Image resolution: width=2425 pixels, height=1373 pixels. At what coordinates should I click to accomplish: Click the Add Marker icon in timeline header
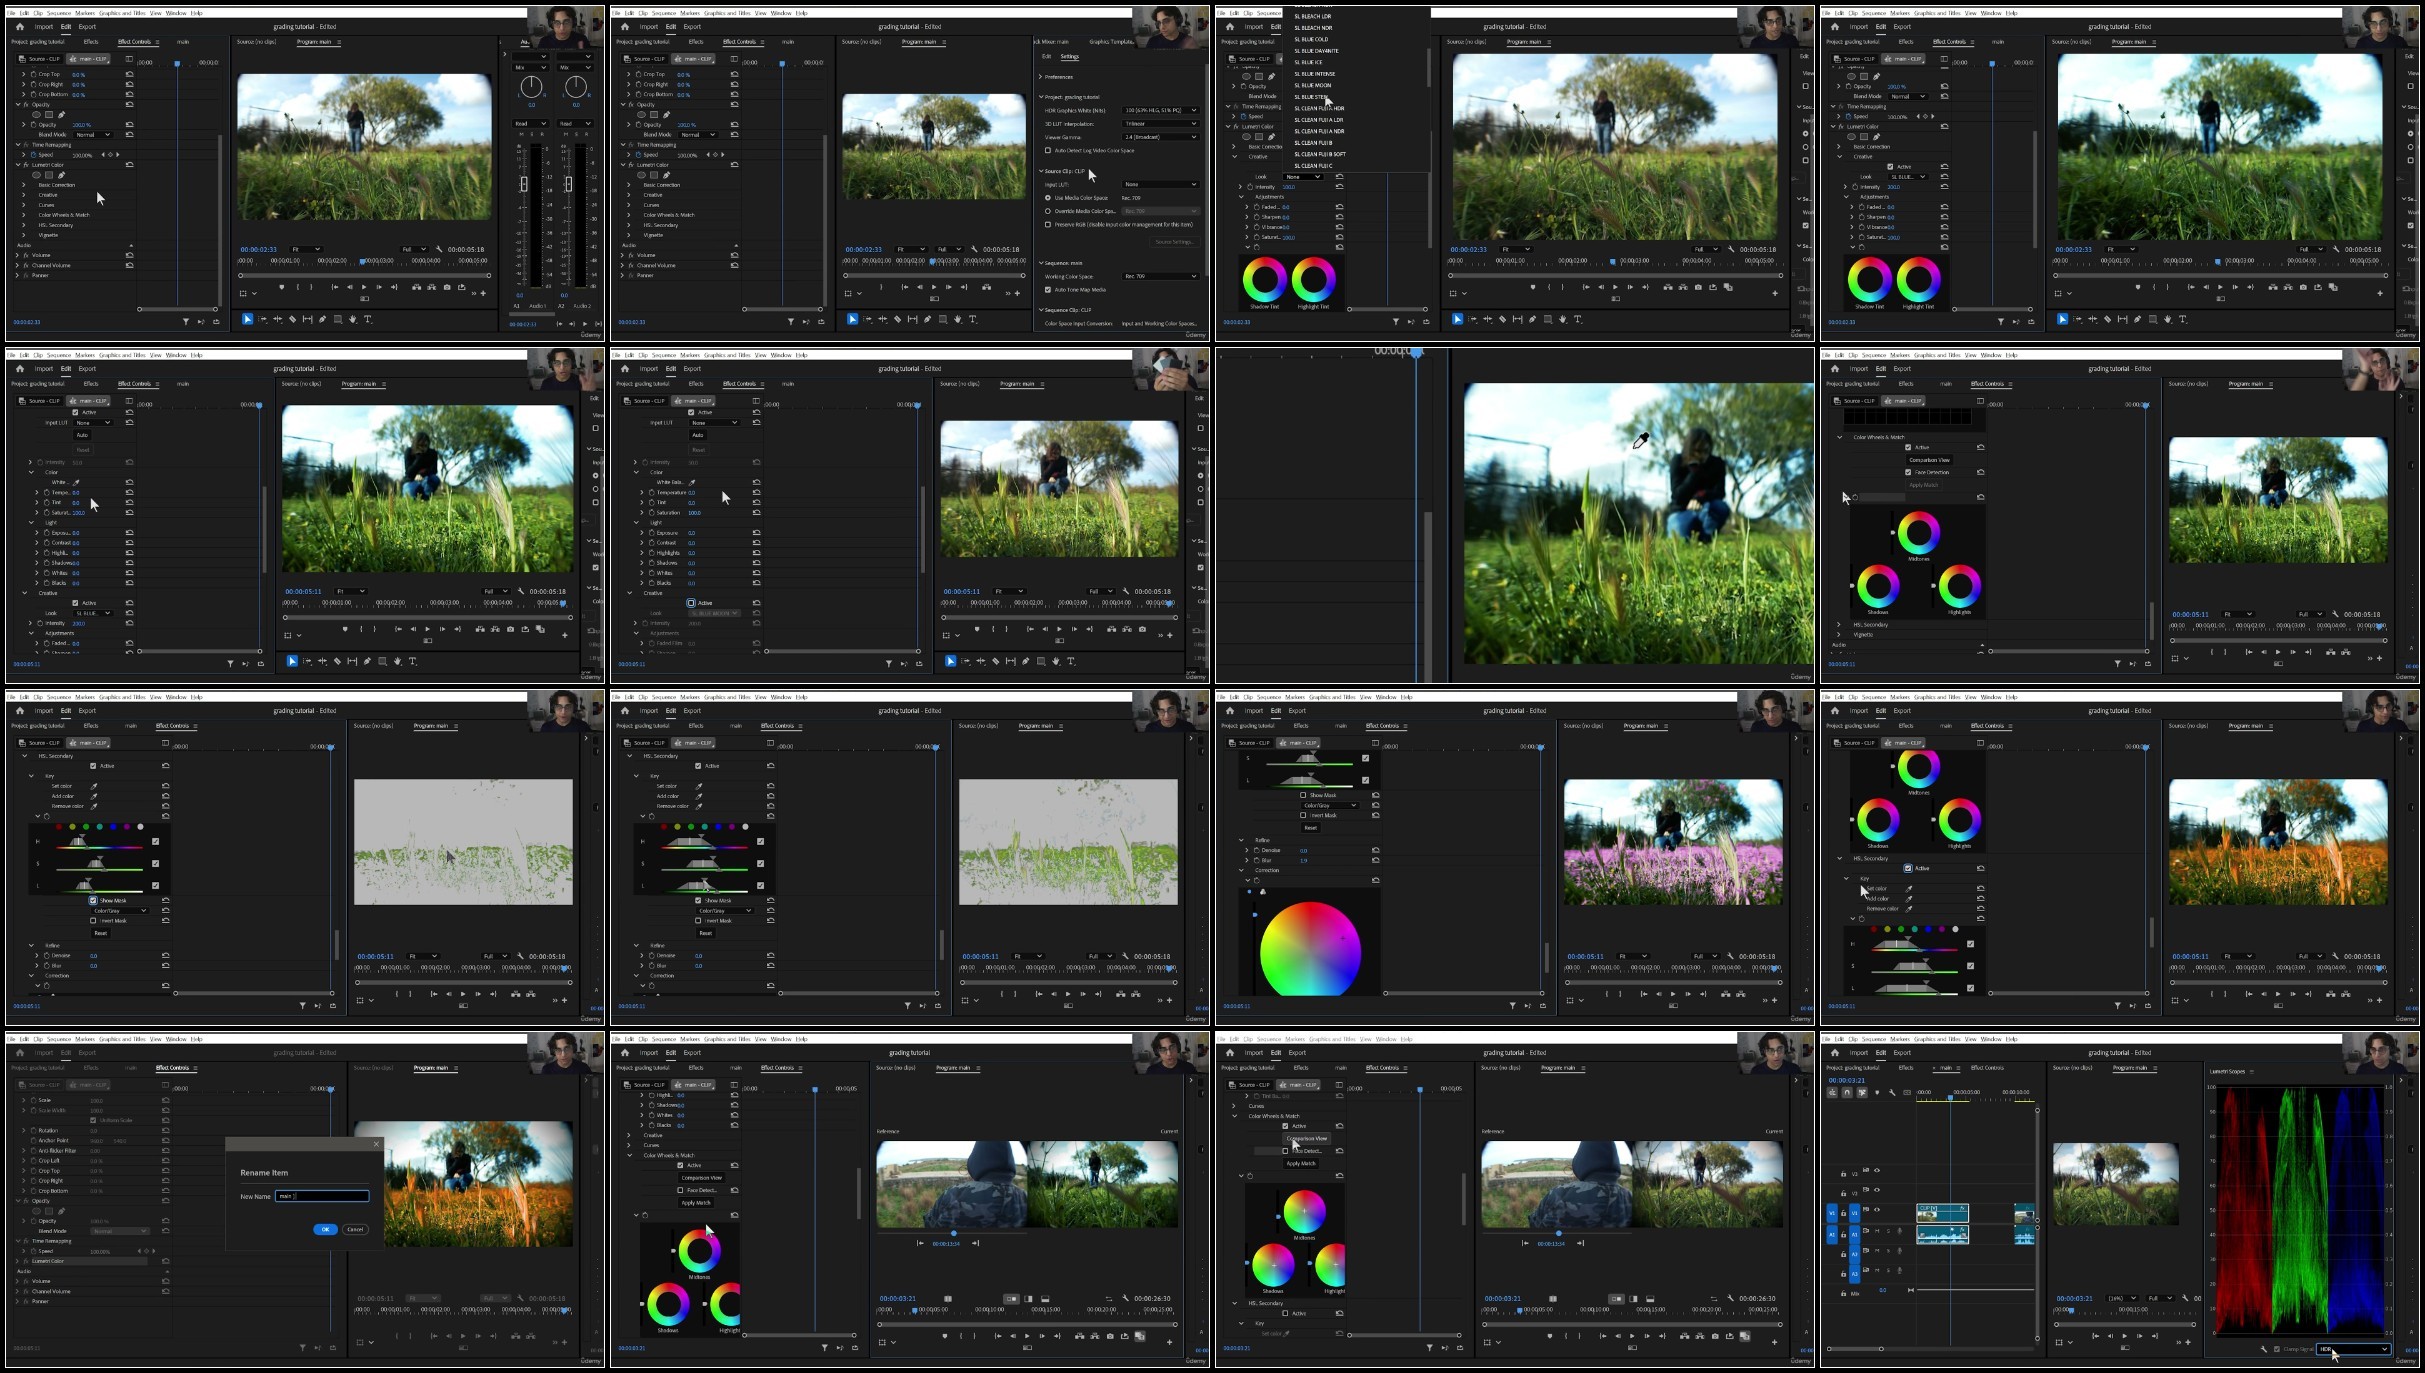coord(1877,1092)
